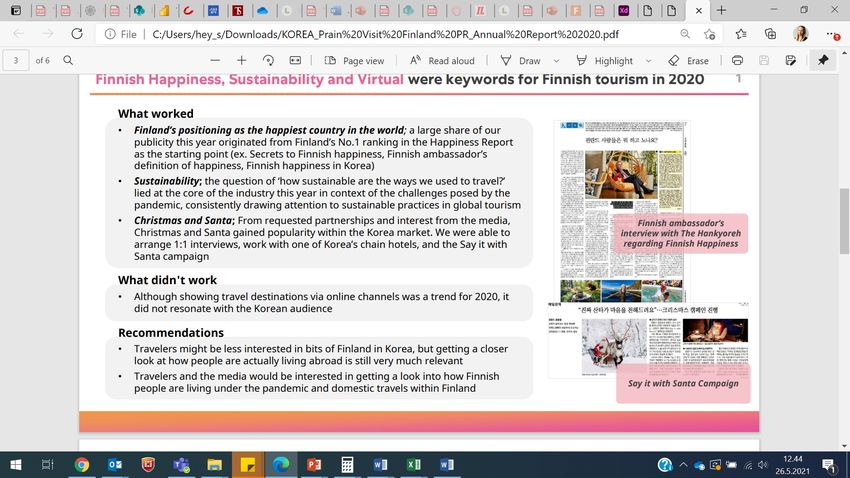Click the 'Recommendations' heading
The height and width of the screenshot is (478, 850).
pos(171,332)
